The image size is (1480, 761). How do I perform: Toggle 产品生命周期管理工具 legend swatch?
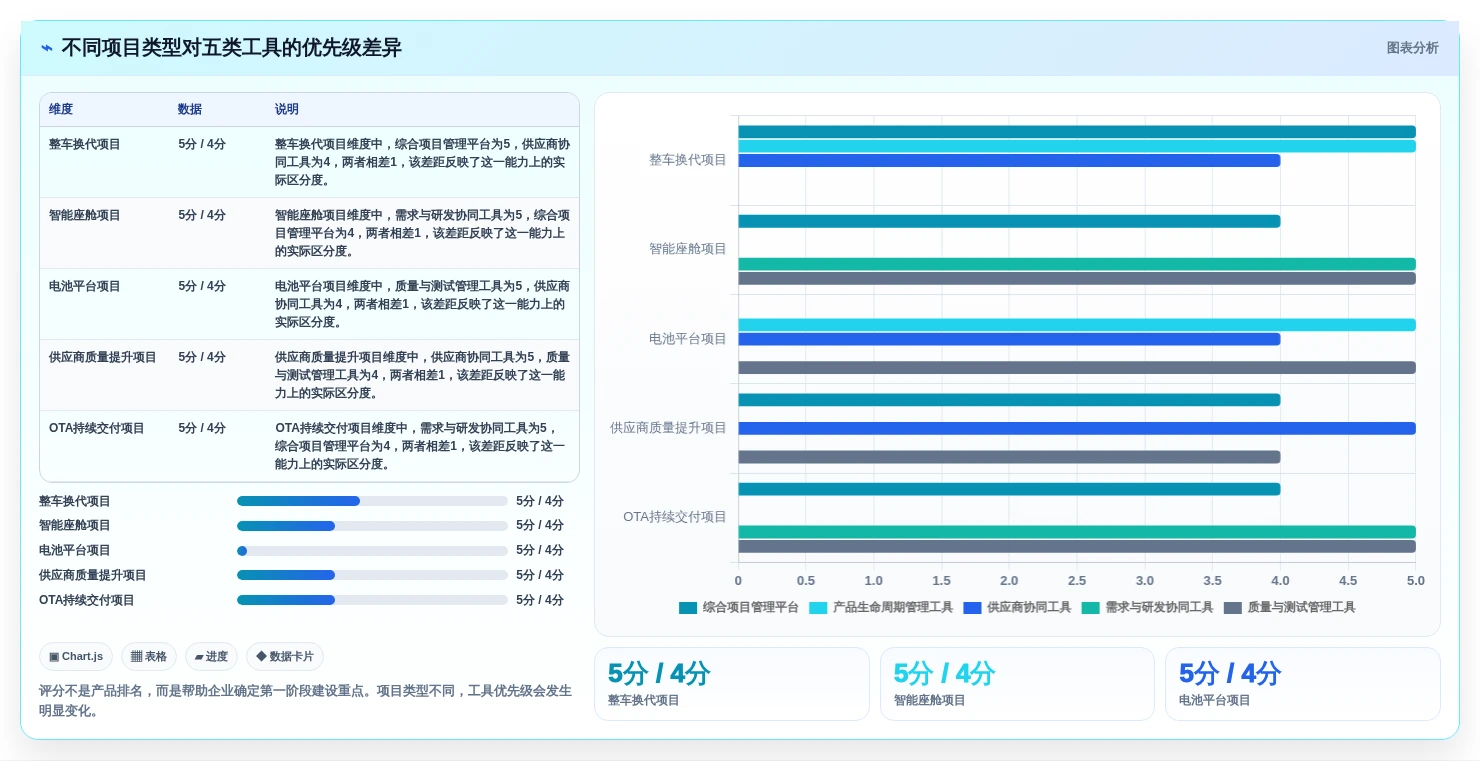818,607
